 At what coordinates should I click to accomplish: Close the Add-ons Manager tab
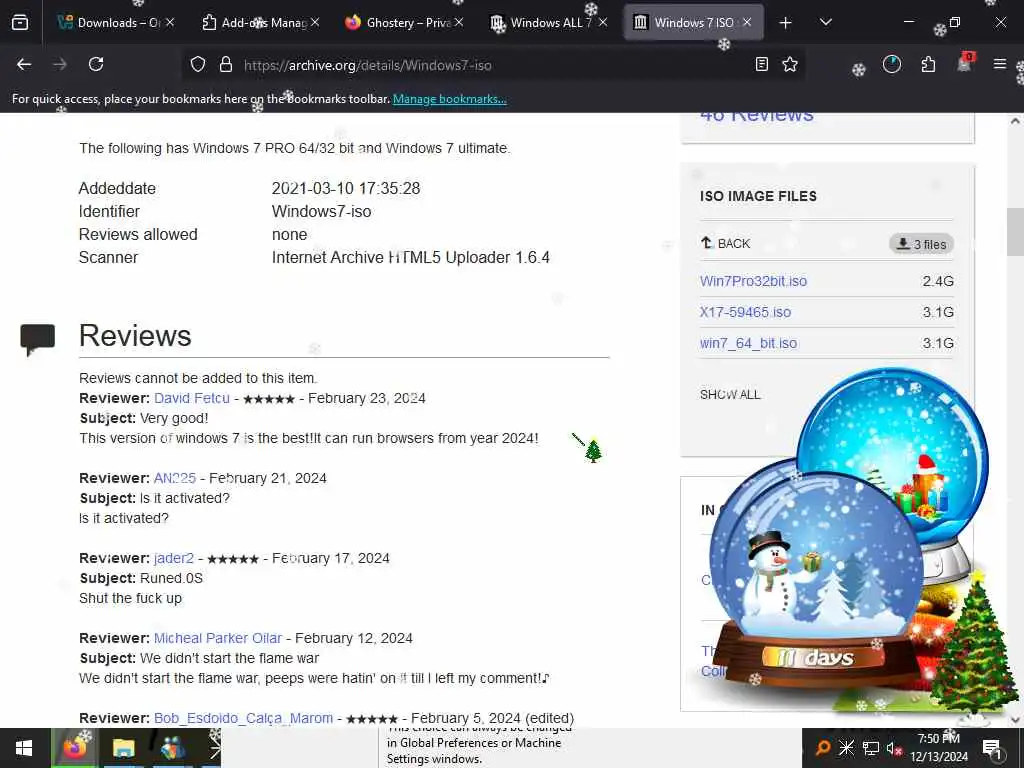coord(315,22)
